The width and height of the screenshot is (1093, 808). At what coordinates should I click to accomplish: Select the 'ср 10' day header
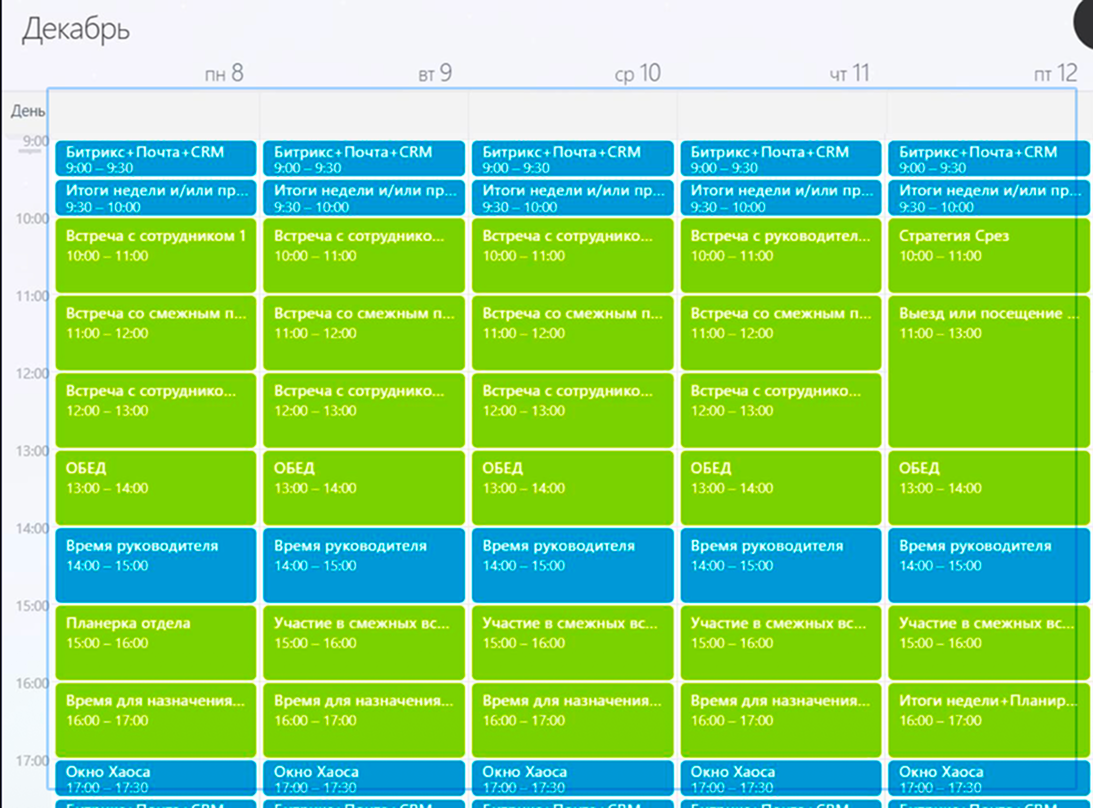[637, 73]
